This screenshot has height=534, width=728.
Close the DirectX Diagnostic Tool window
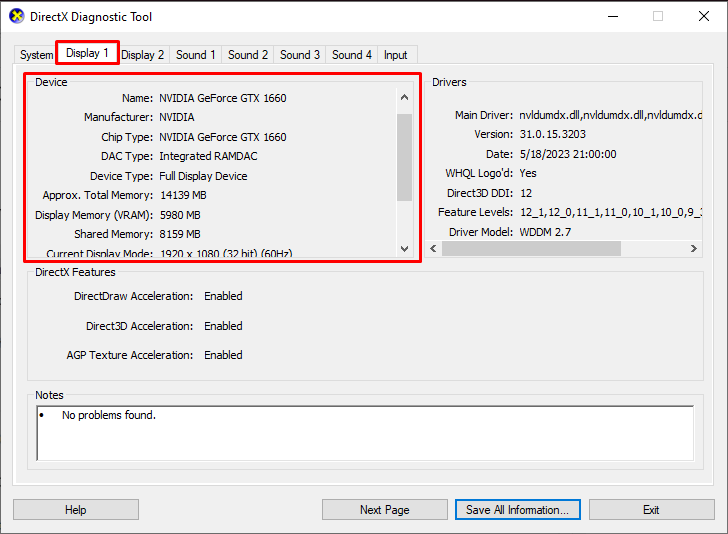coord(704,16)
